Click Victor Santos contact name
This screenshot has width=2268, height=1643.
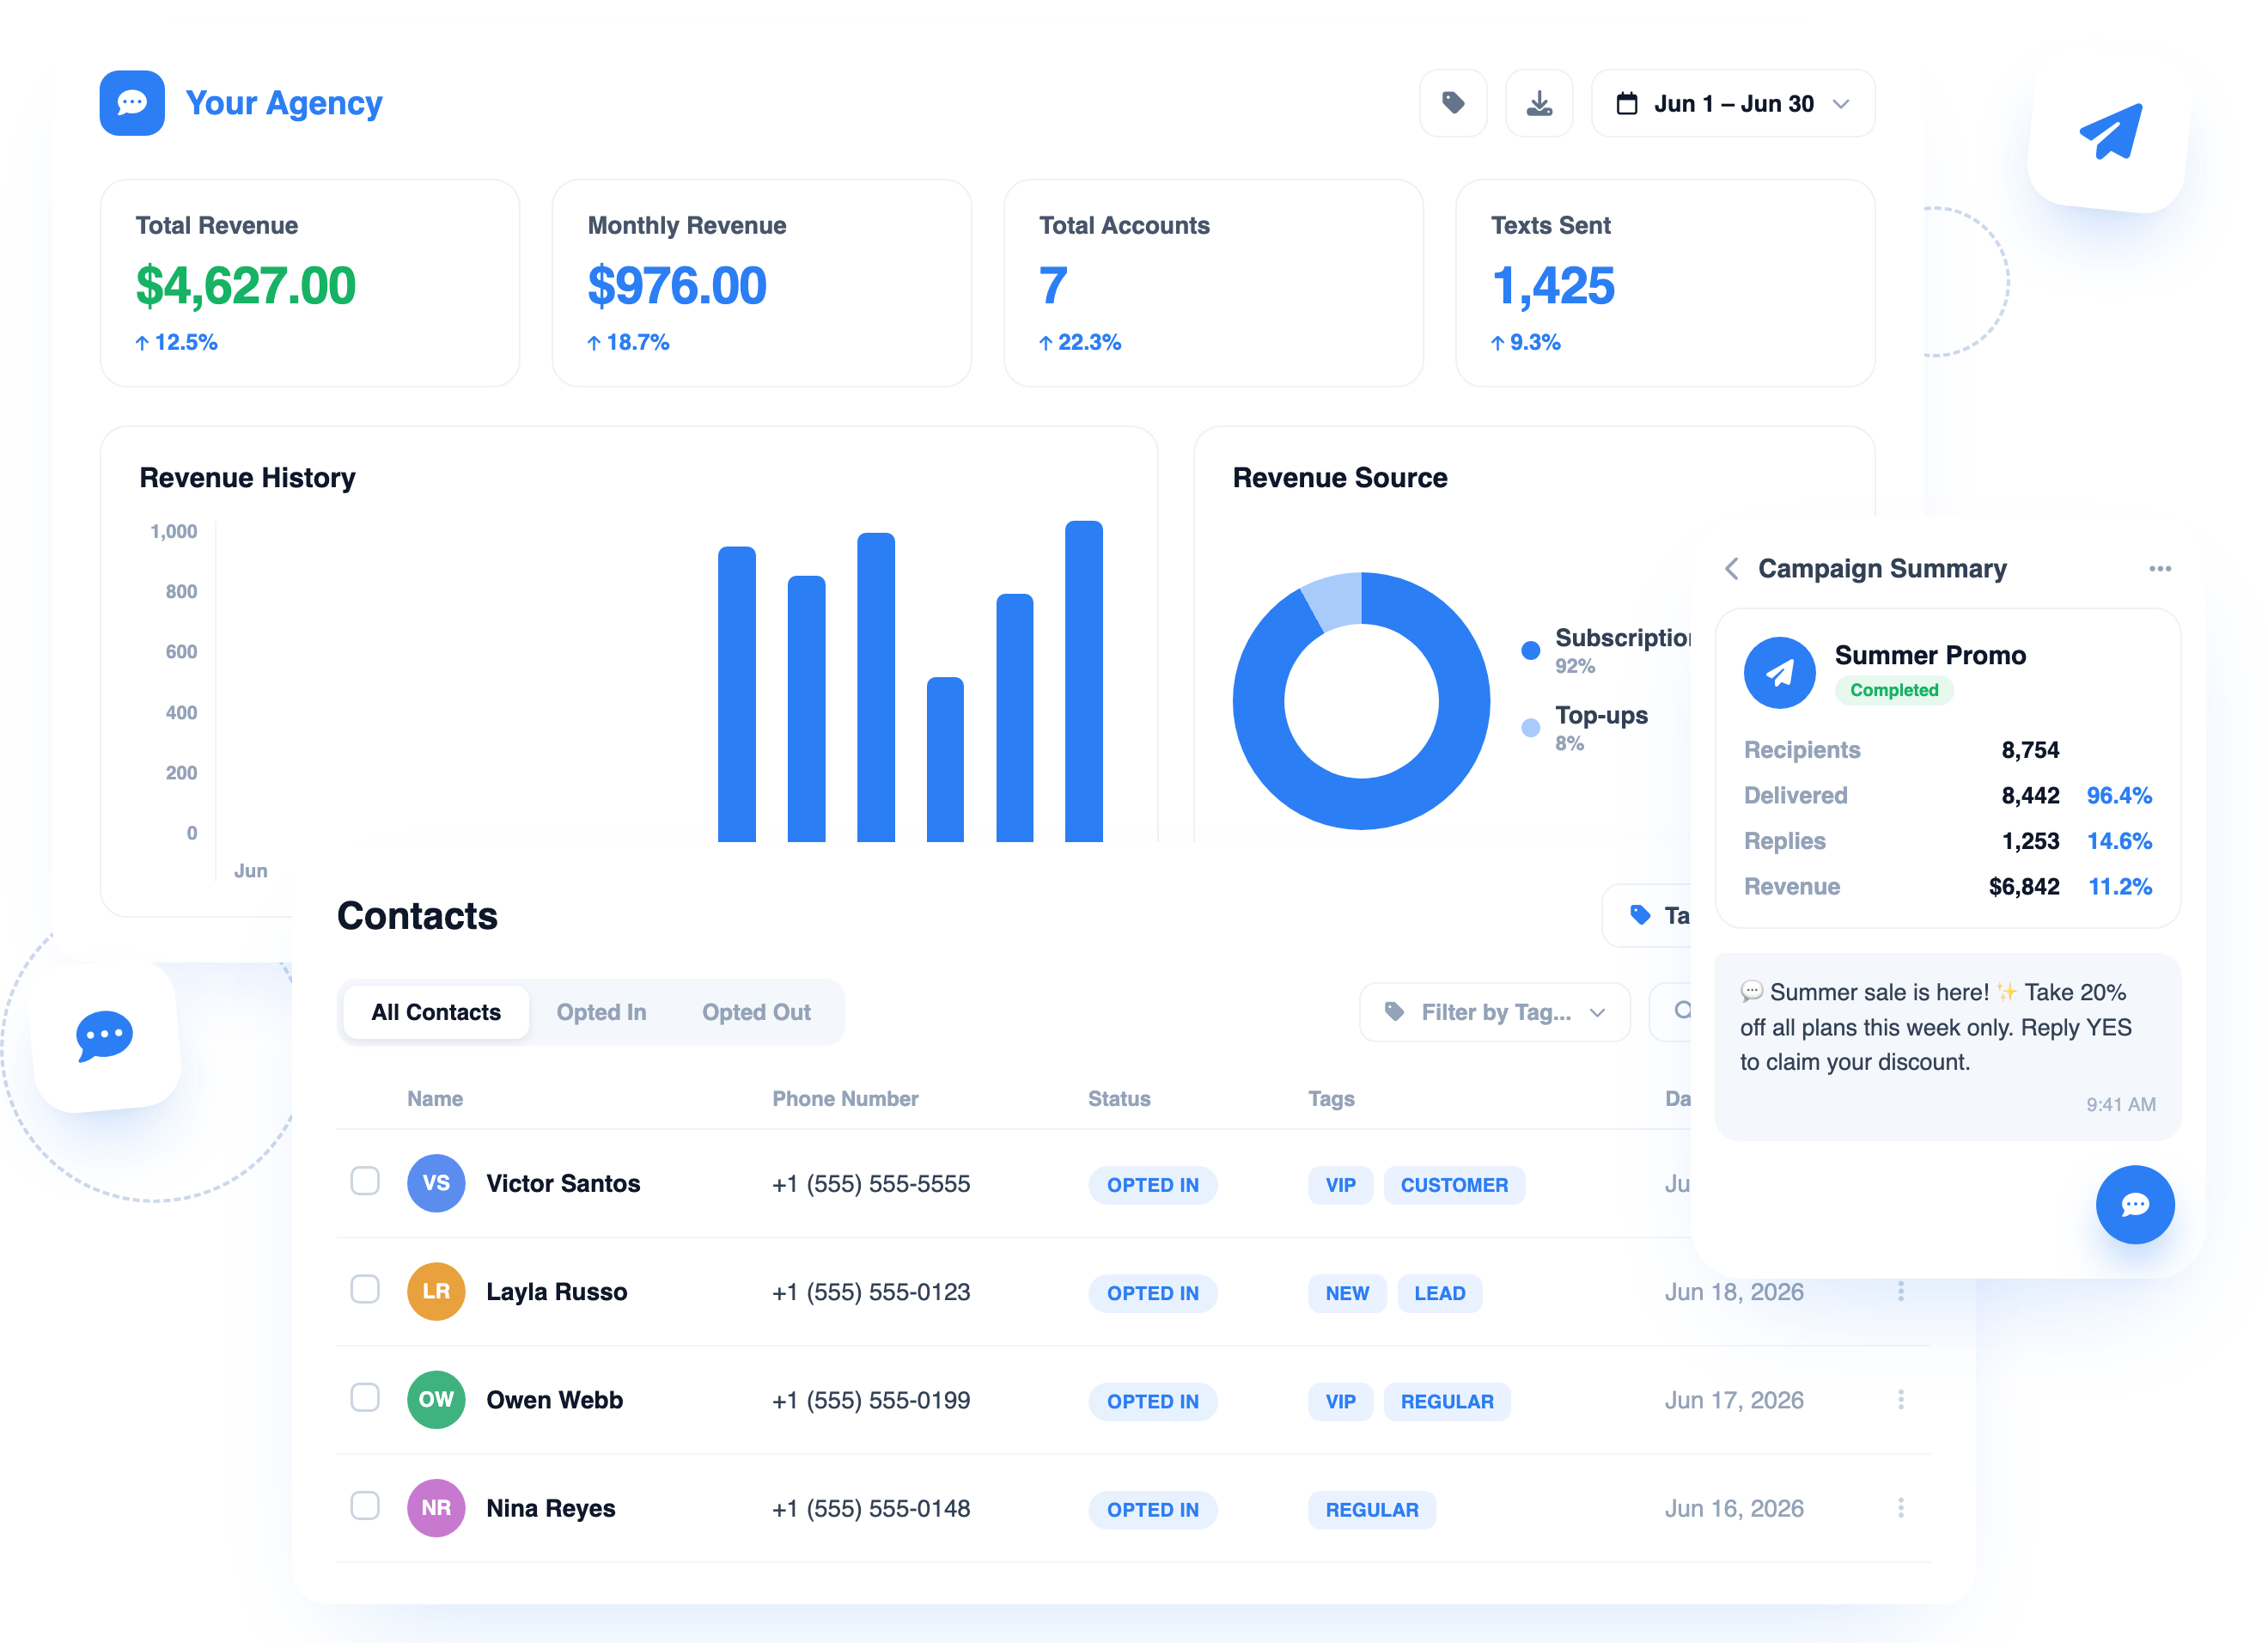[563, 1183]
